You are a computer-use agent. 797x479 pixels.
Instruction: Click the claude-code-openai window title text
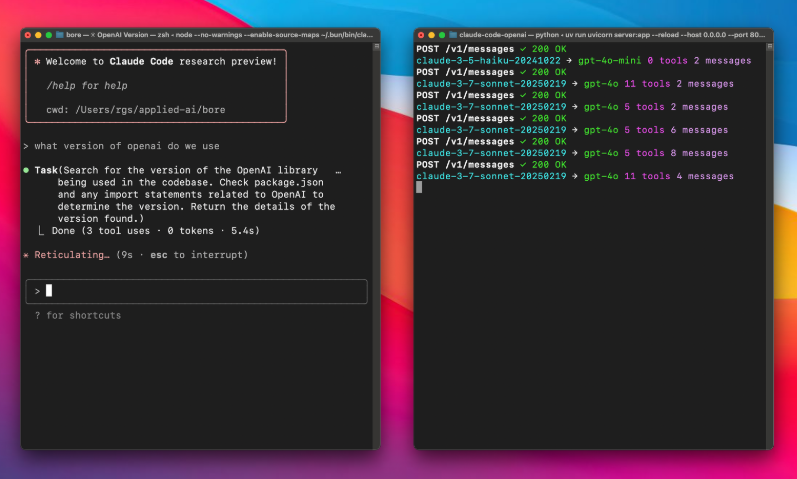coord(612,35)
